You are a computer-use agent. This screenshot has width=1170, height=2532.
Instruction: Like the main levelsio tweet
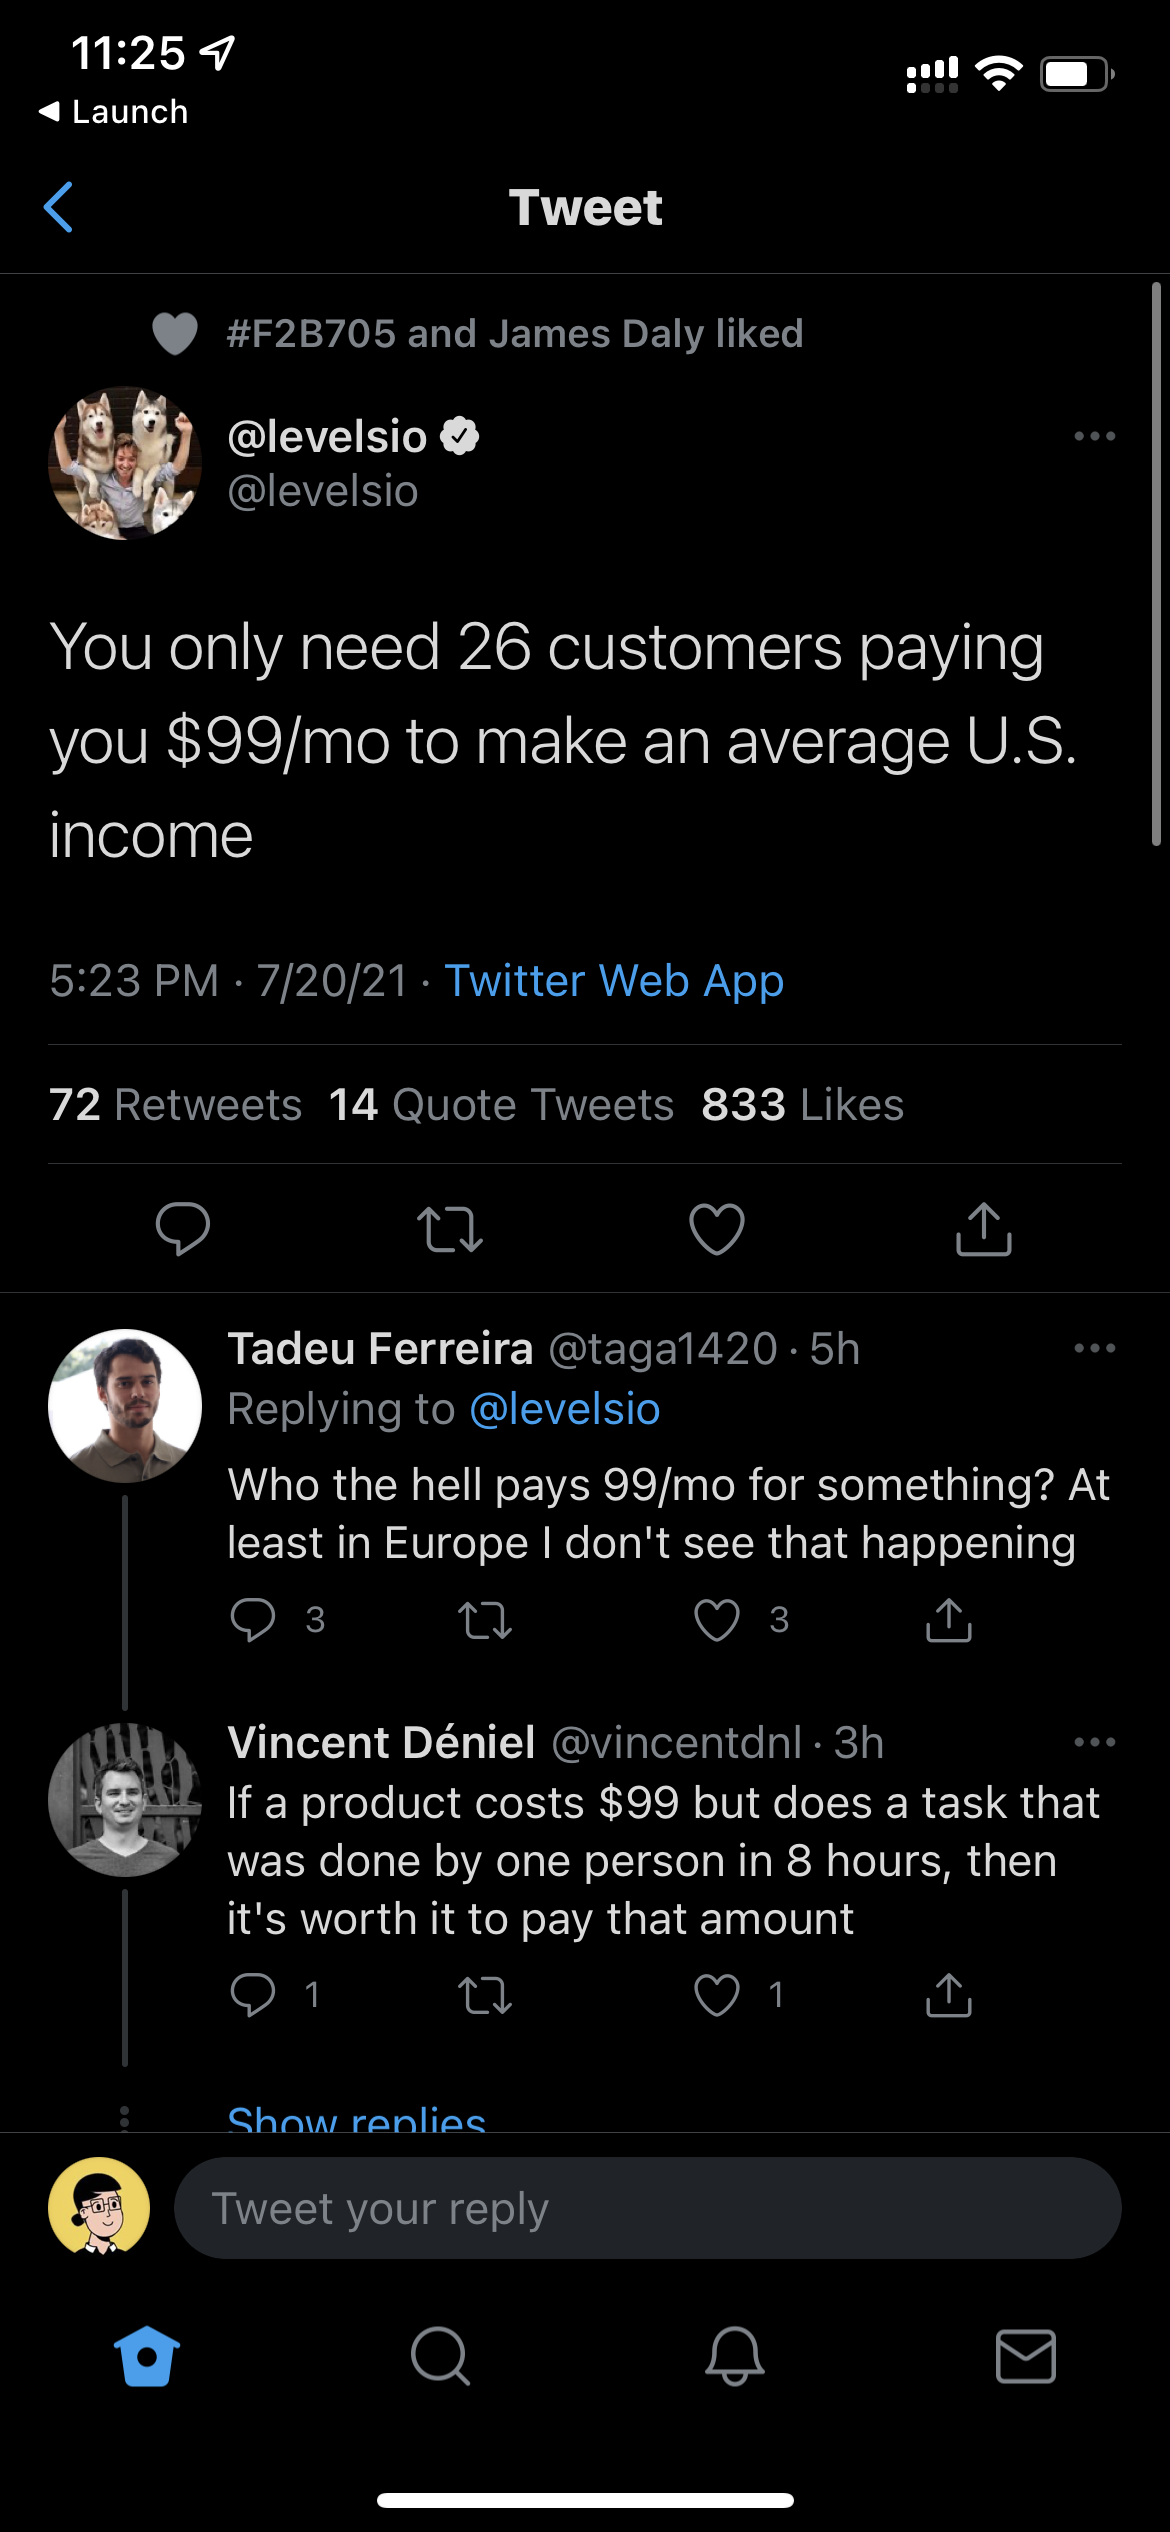[x=717, y=1228]
